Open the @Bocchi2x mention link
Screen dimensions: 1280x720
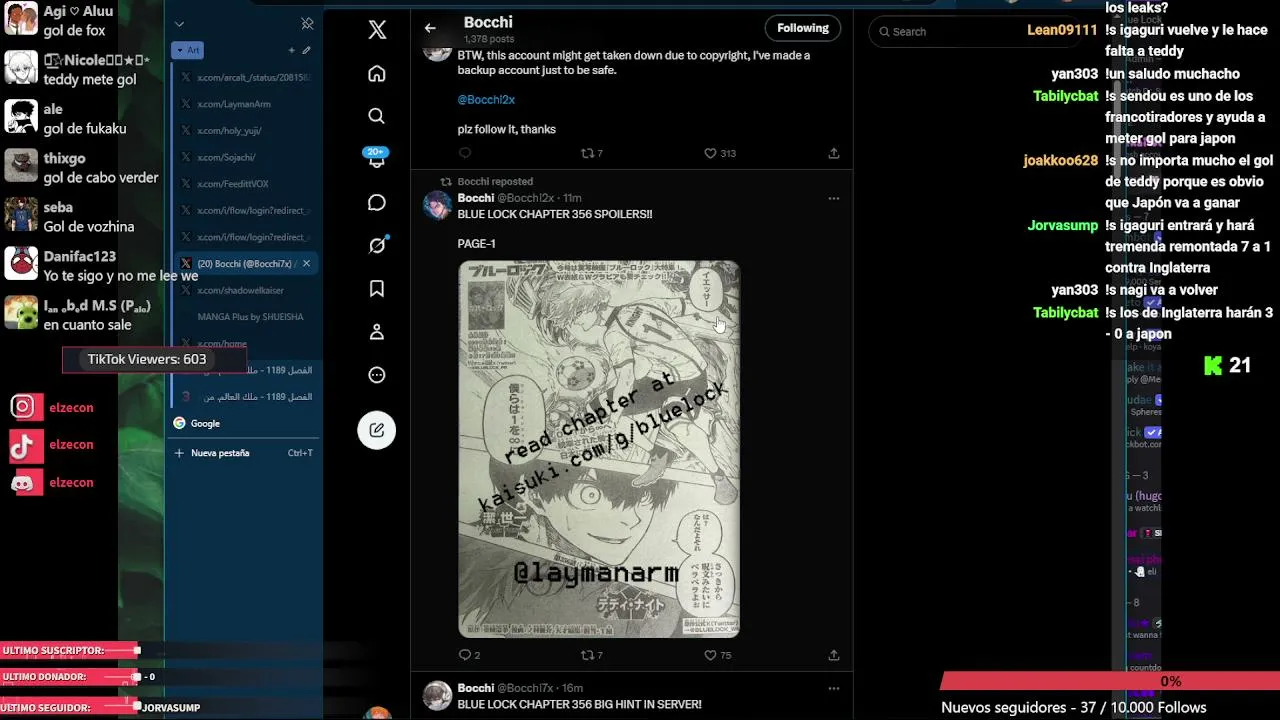click(x=486, y=100)
